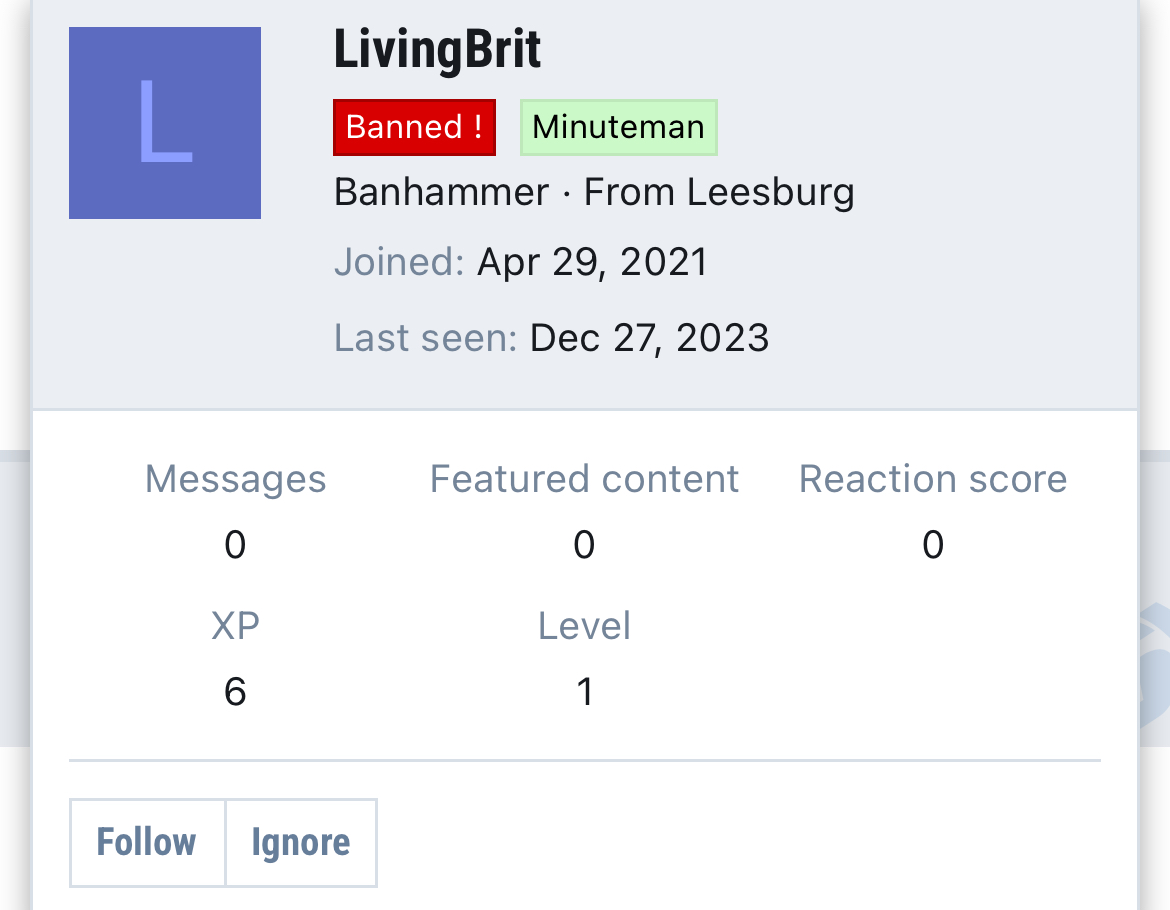This screenshot has height=910, width=1170.
Task: Click the Reaction score label
Action: (932, 479)
